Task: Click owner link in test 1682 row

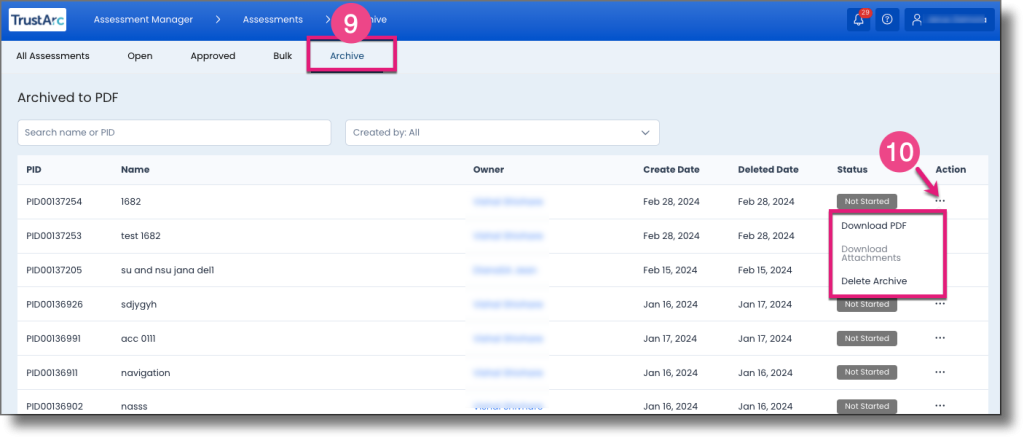Action: [x=508, y=236]
